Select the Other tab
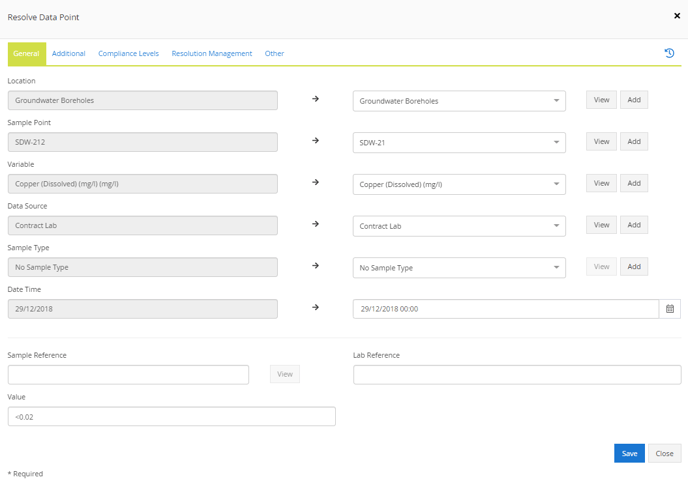688x490 pixels. 274,54
